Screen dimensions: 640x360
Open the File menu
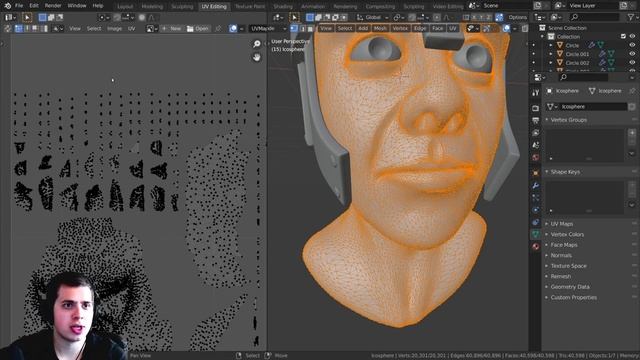click(x=19, y=6)
